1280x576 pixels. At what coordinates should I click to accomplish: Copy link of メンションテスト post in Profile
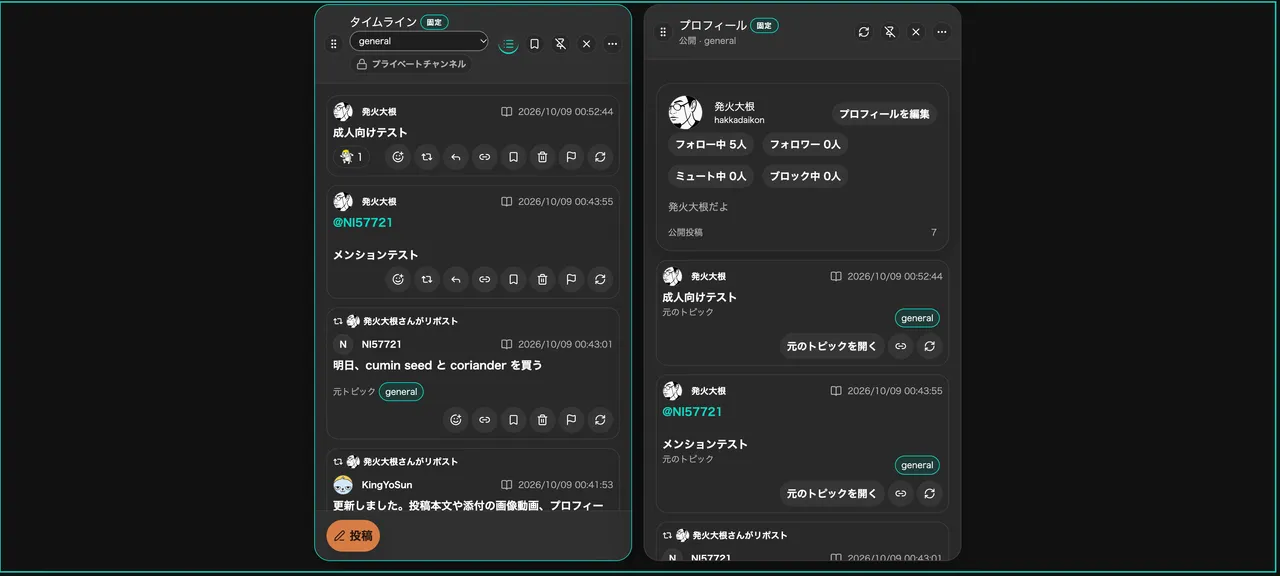(901, 493)
